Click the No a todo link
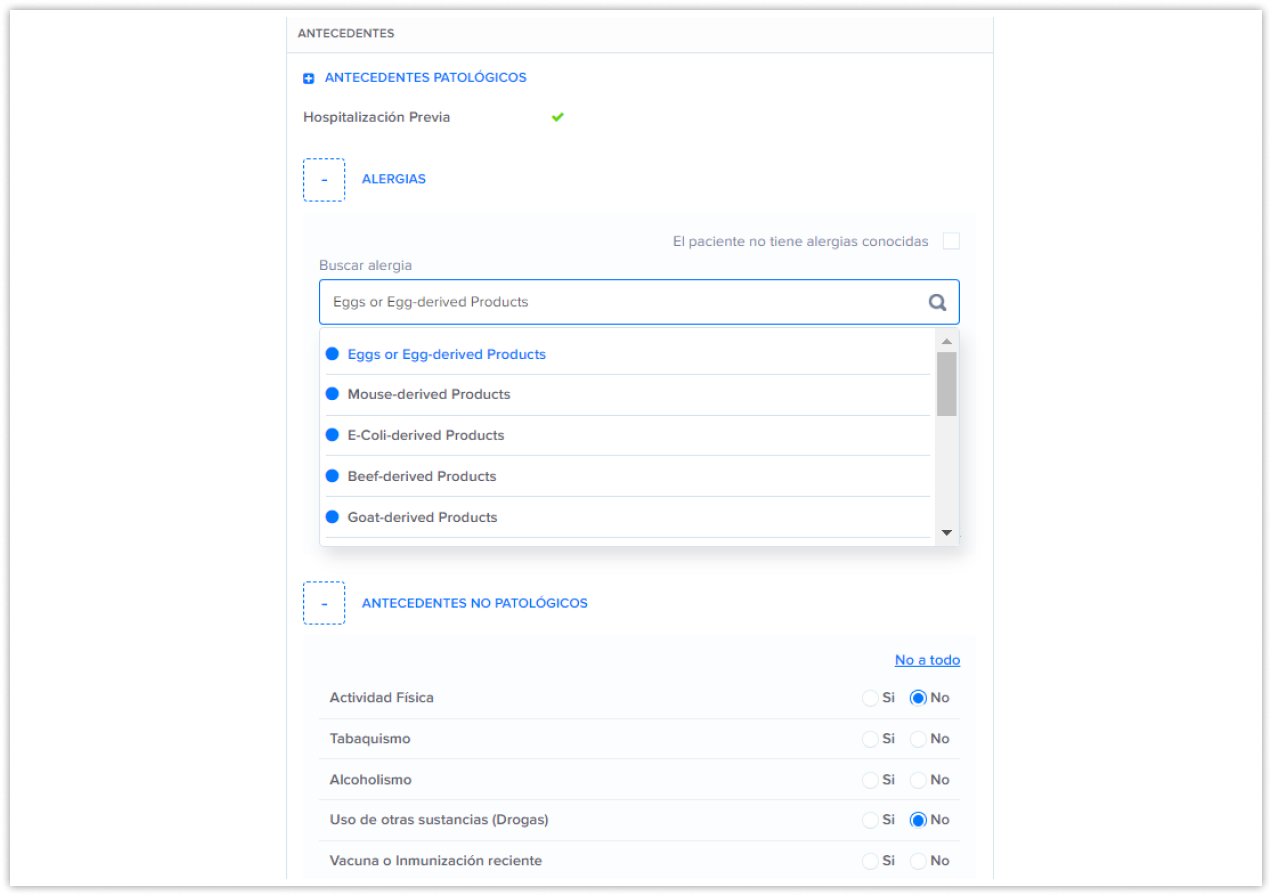The height and width of the screenshot is (896, 1272). [x=927, y=660]
